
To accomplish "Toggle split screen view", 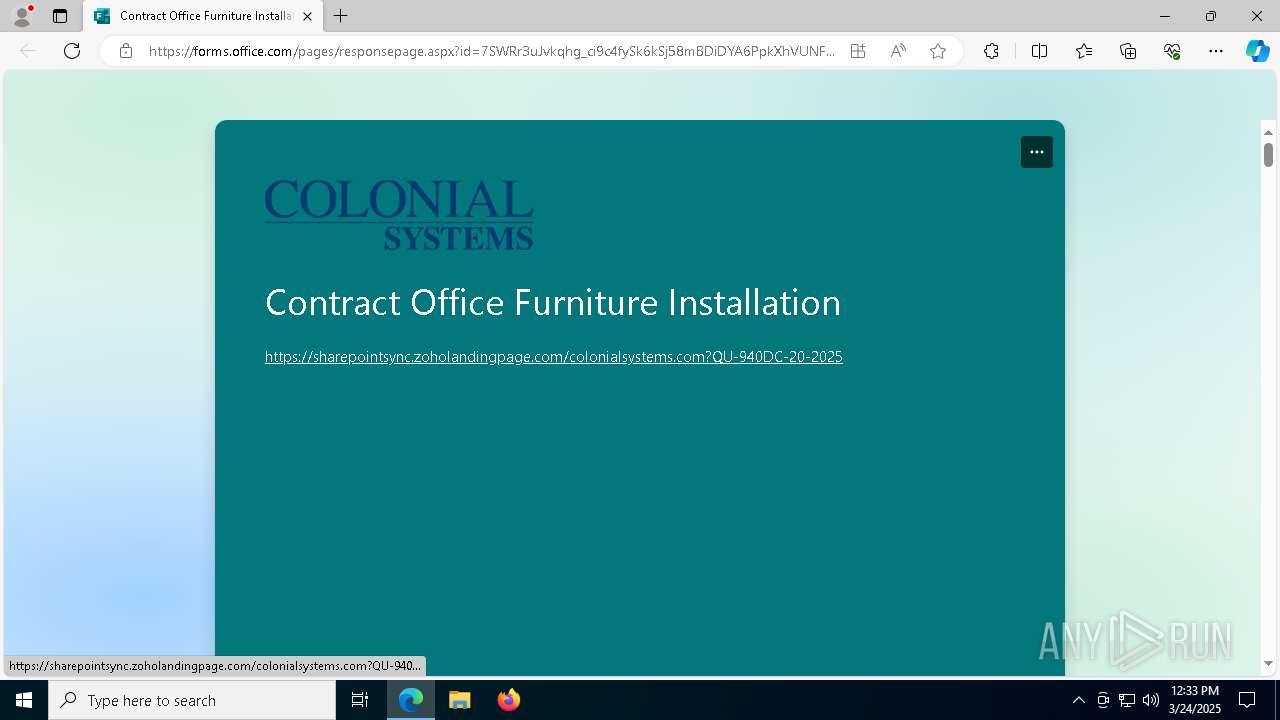I will point(1039,51).
